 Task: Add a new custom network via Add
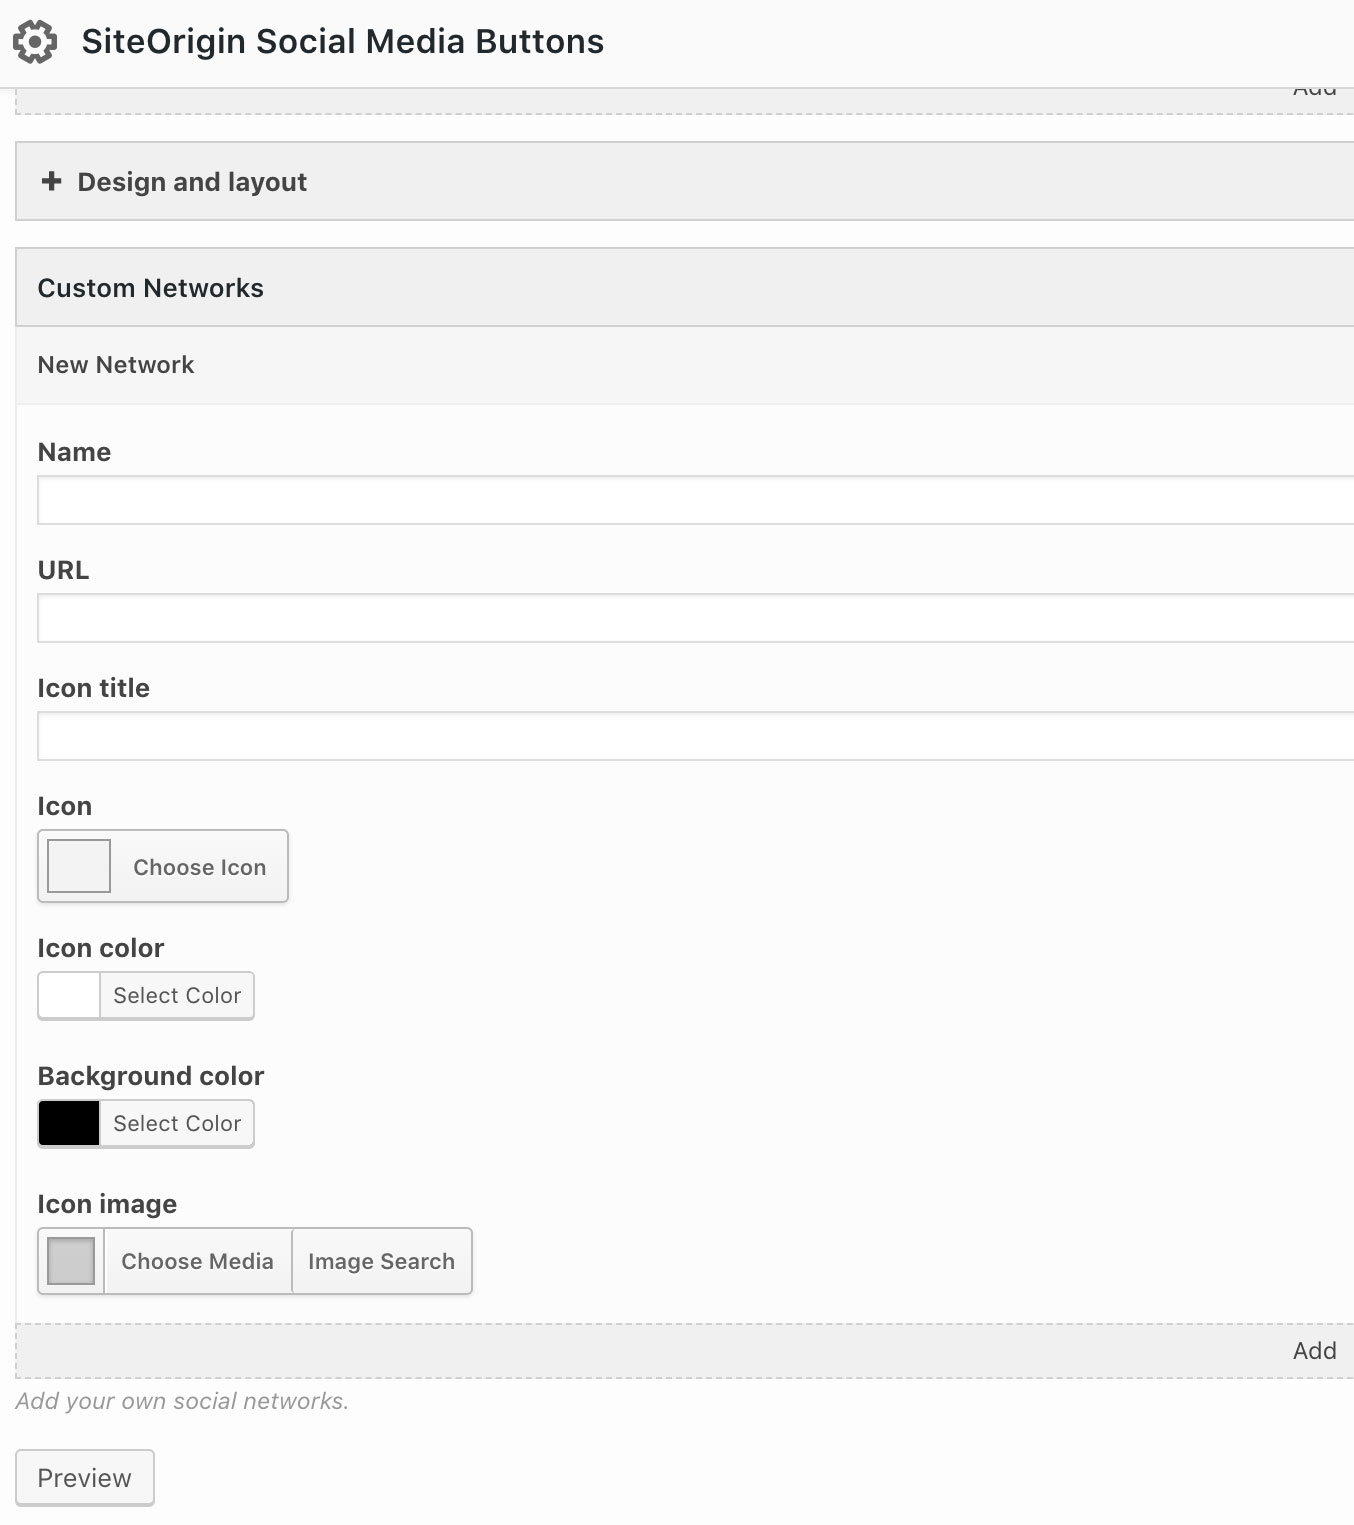click(x=1314, y=1351)
